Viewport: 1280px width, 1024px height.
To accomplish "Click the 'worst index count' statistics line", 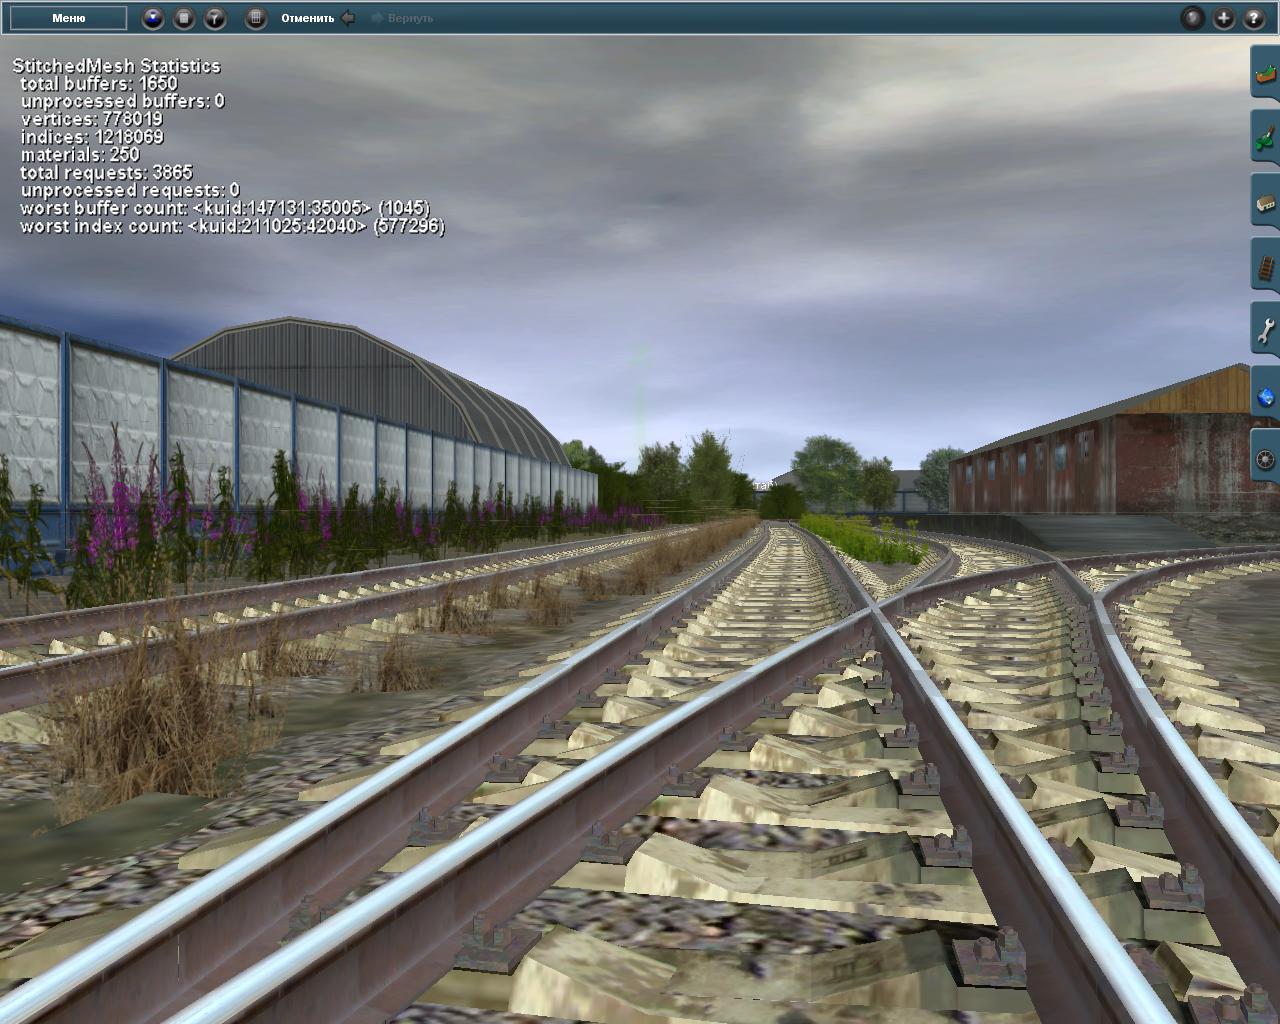I will point(232,226).
